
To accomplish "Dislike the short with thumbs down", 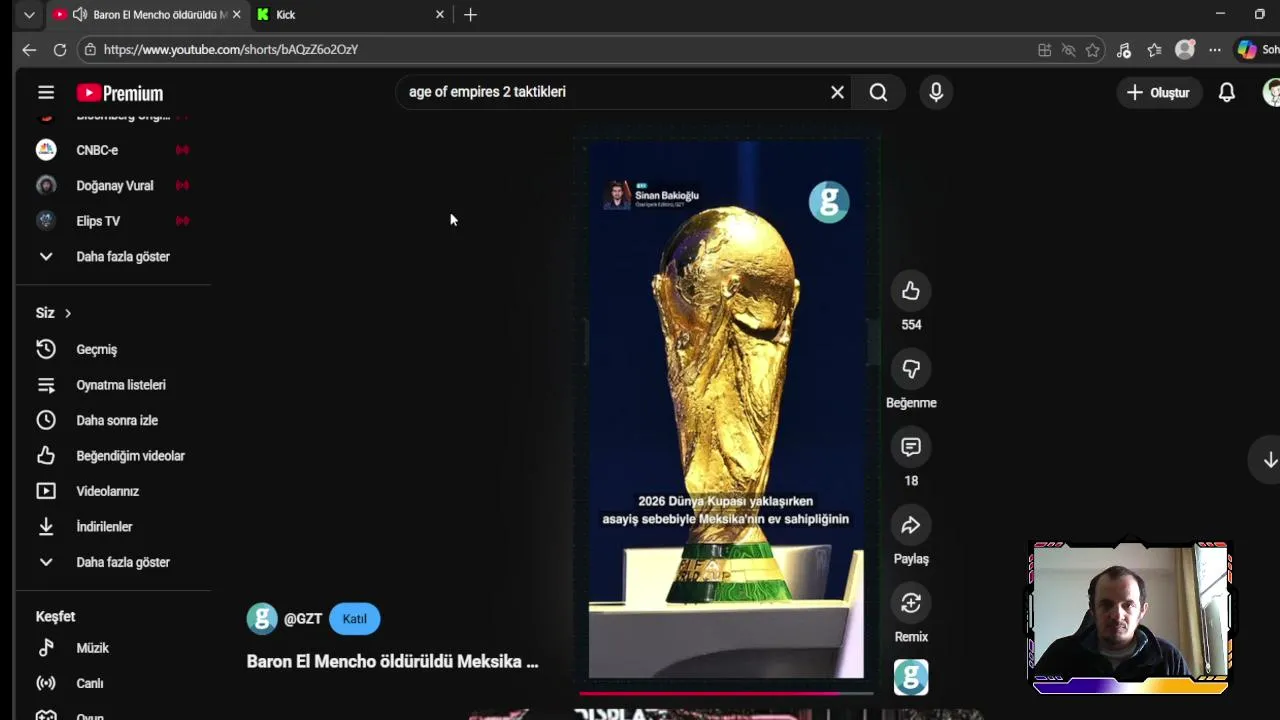I will pyautogui.click(x=911, y=369).
